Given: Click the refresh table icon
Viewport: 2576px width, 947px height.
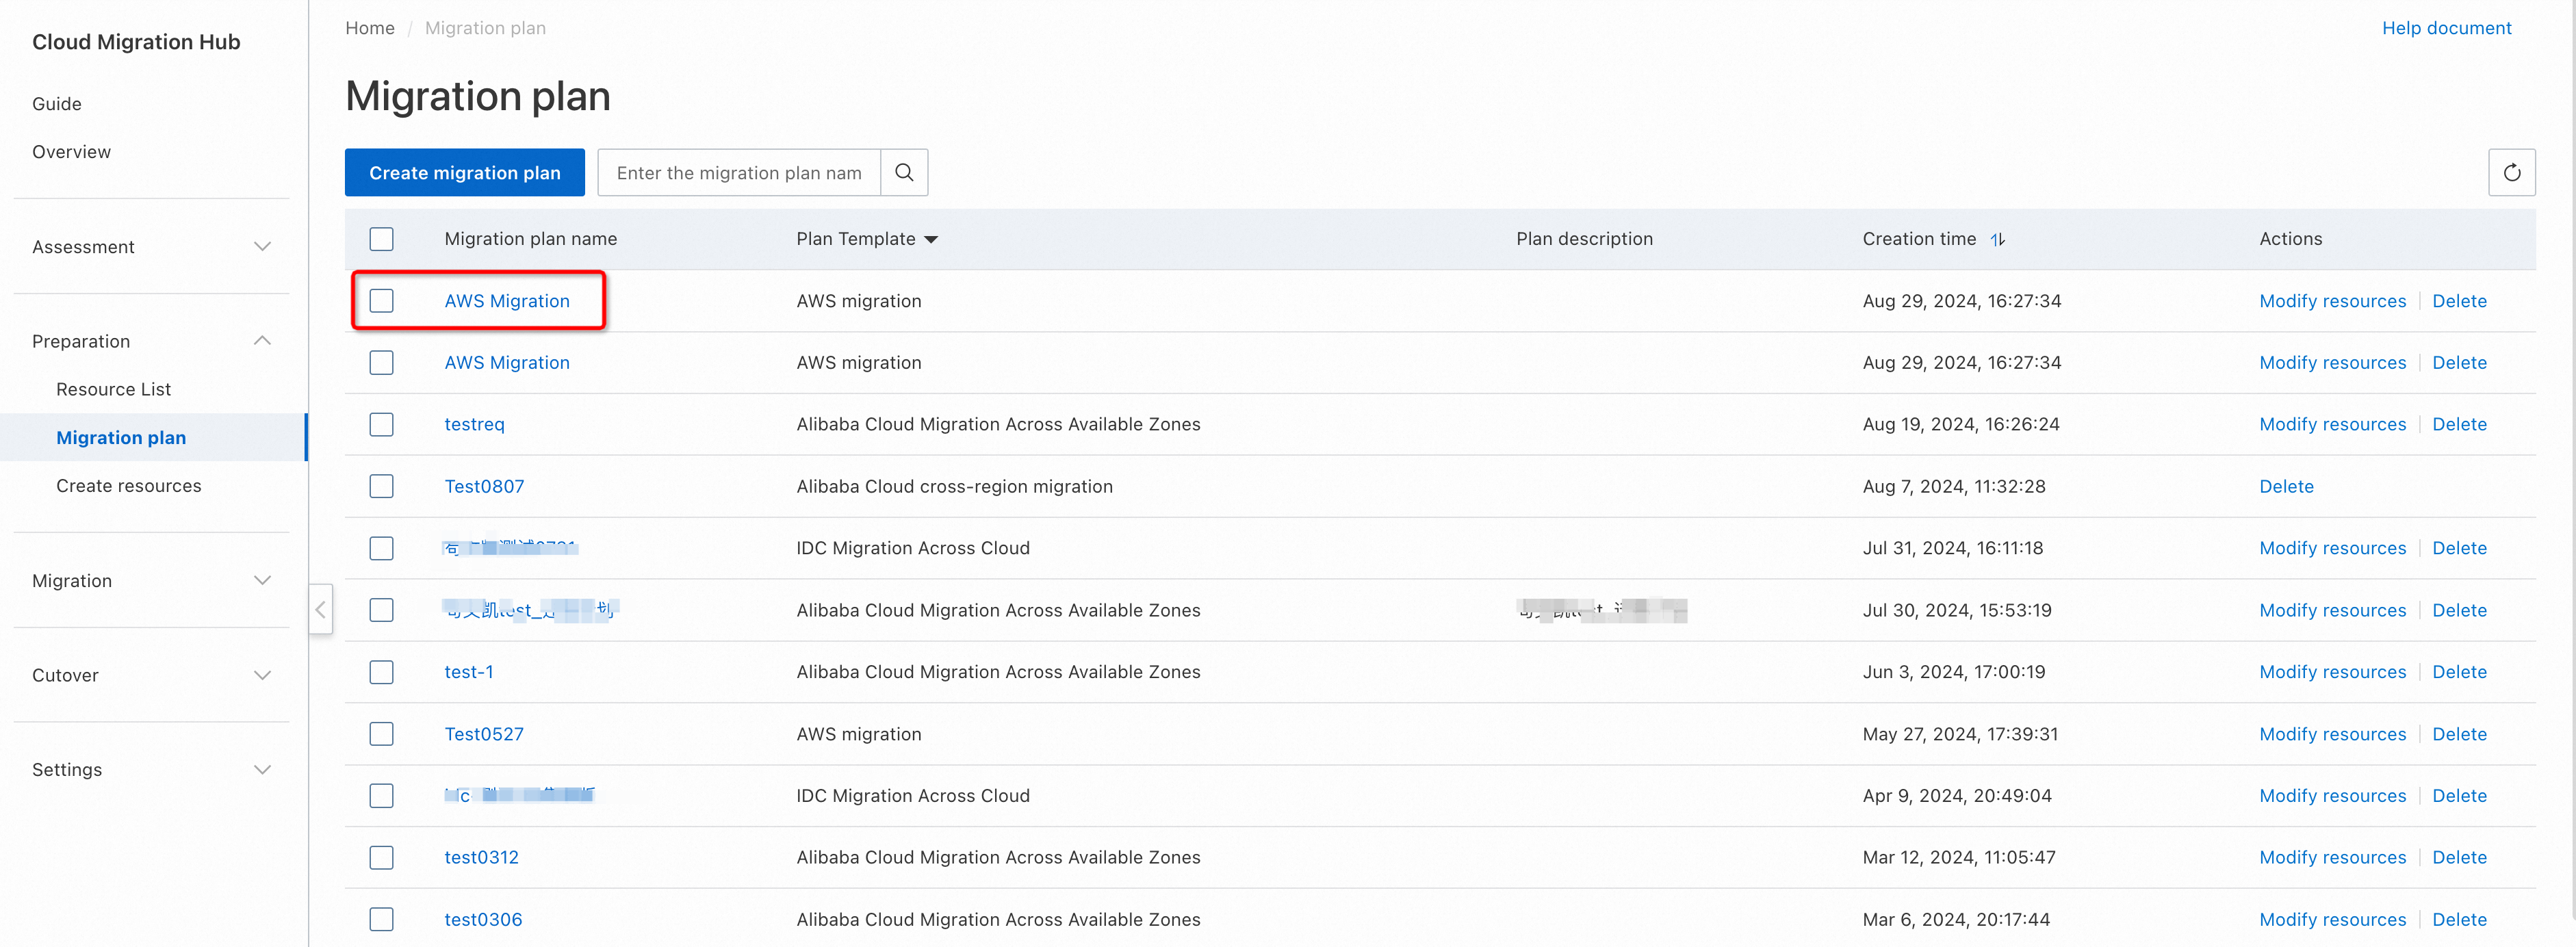Looking at the screenshot, I should 2511,172.
